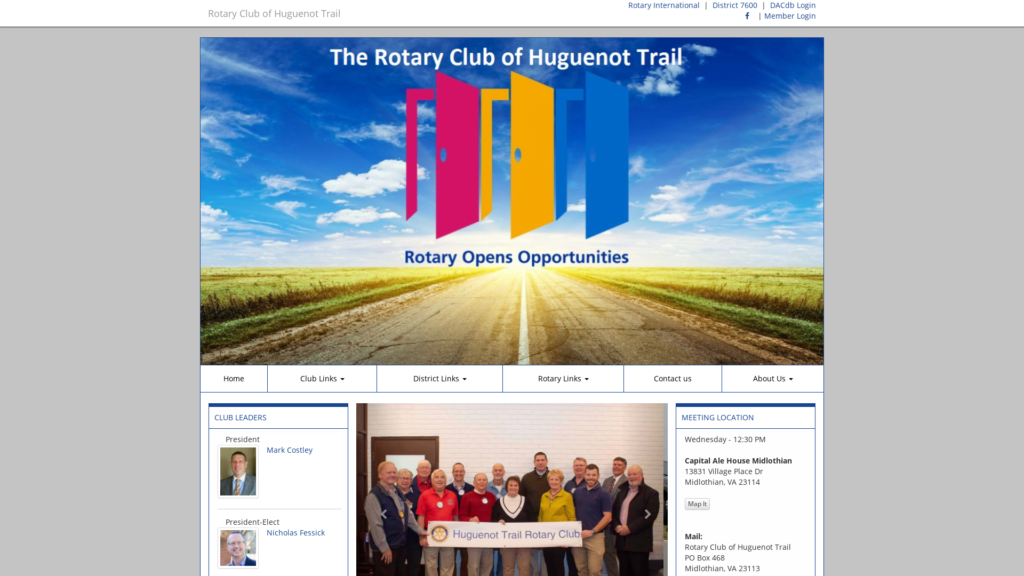Click the Rotary Opens Opportunities banner image
The image size is (1024, 576).
[512, 201]
